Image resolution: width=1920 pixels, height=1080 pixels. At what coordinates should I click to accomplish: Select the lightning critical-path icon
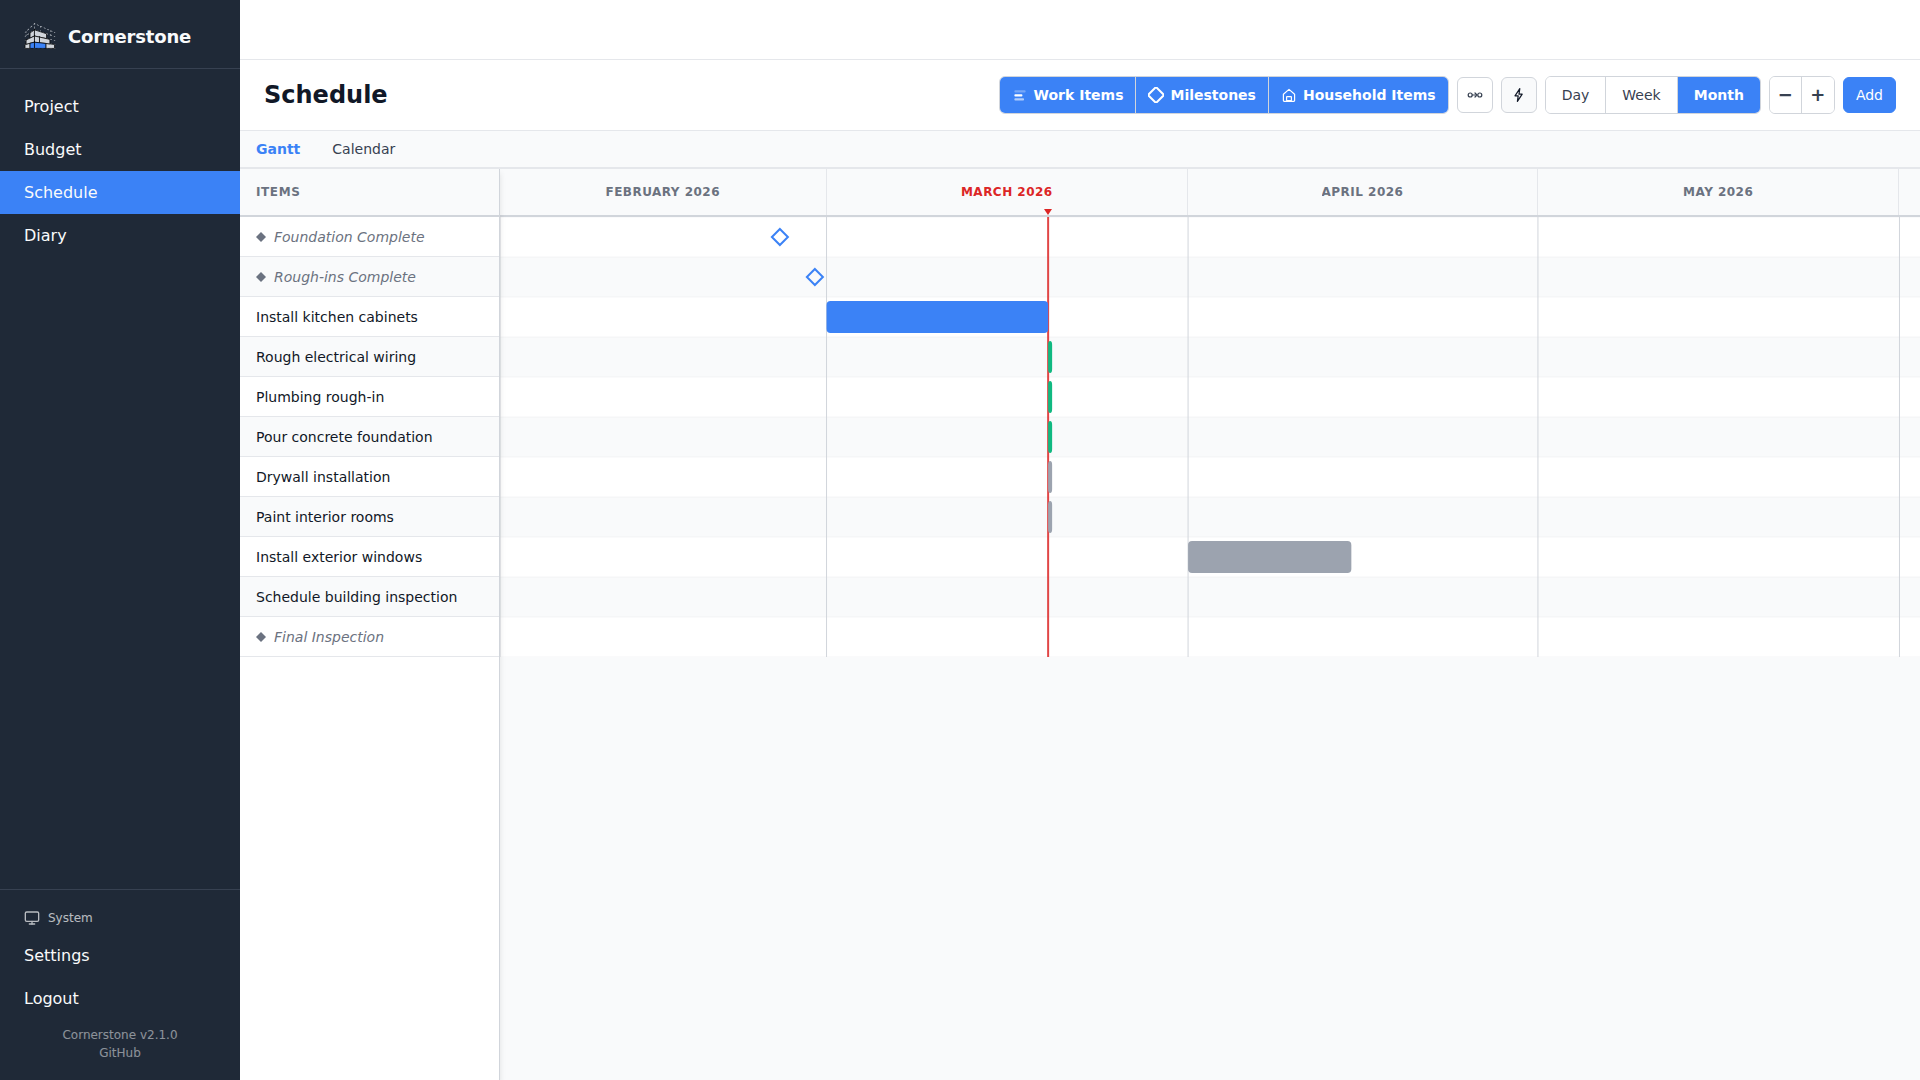1518,95
